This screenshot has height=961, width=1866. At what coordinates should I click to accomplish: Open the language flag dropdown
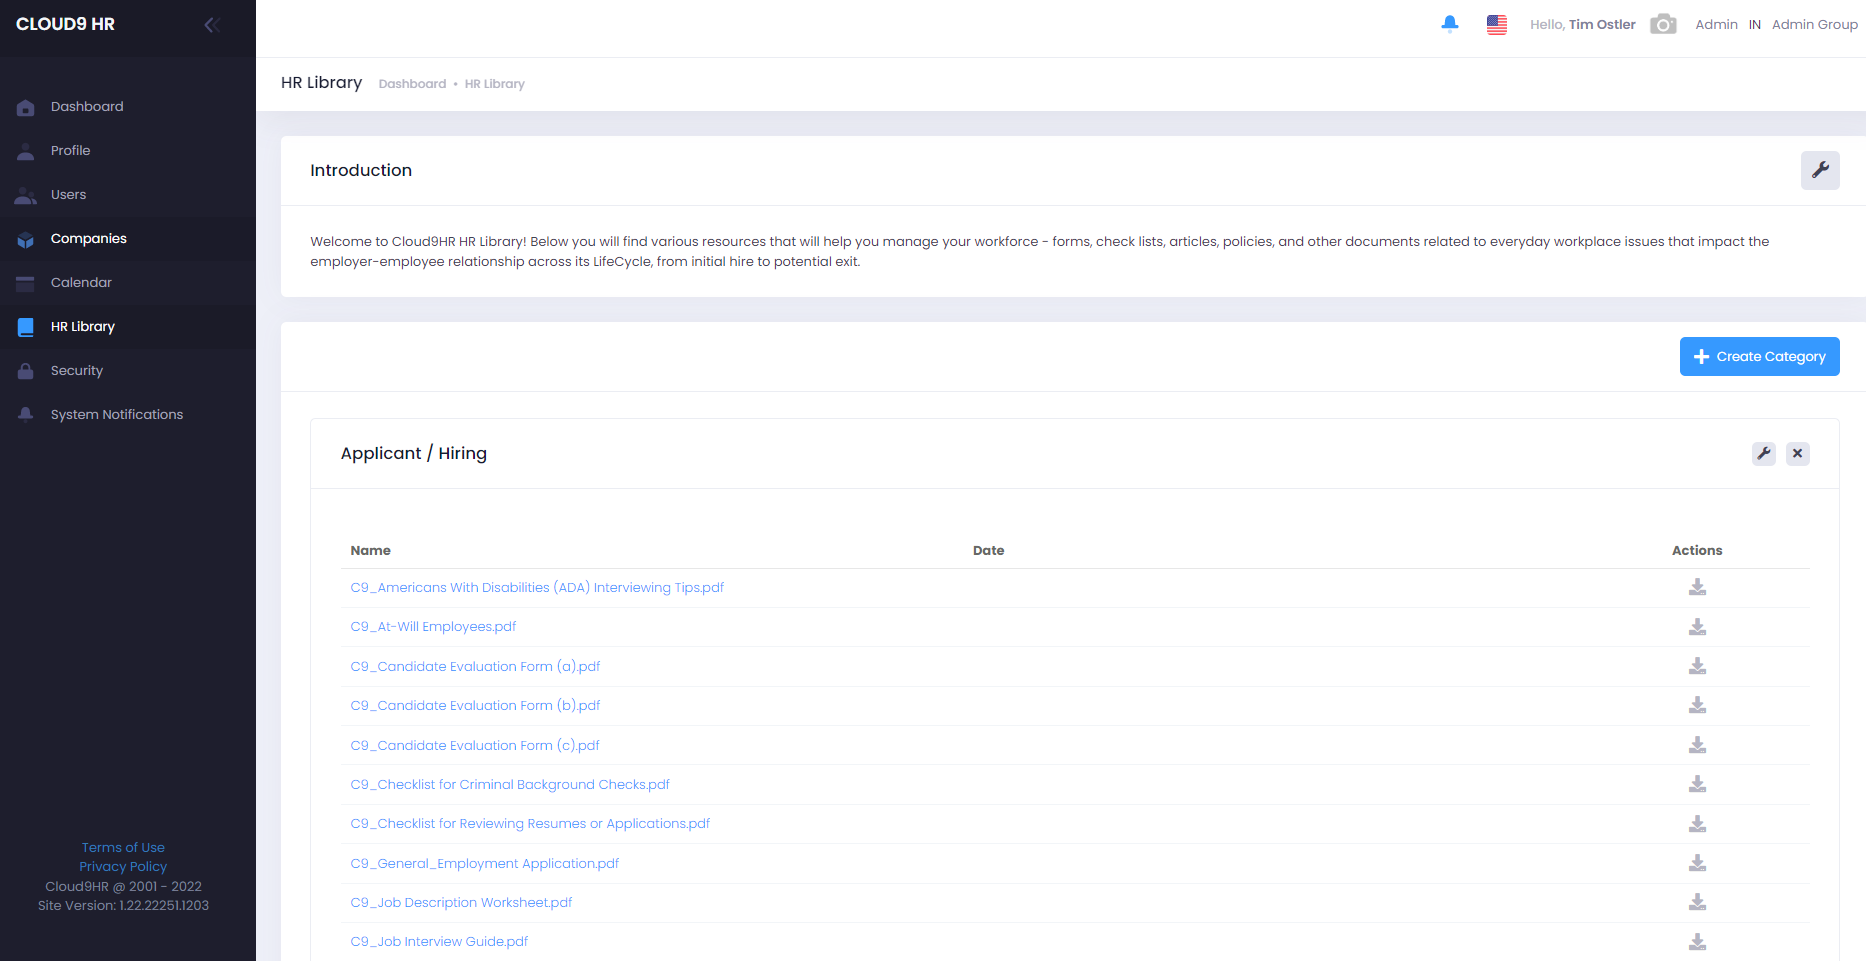1497,24
